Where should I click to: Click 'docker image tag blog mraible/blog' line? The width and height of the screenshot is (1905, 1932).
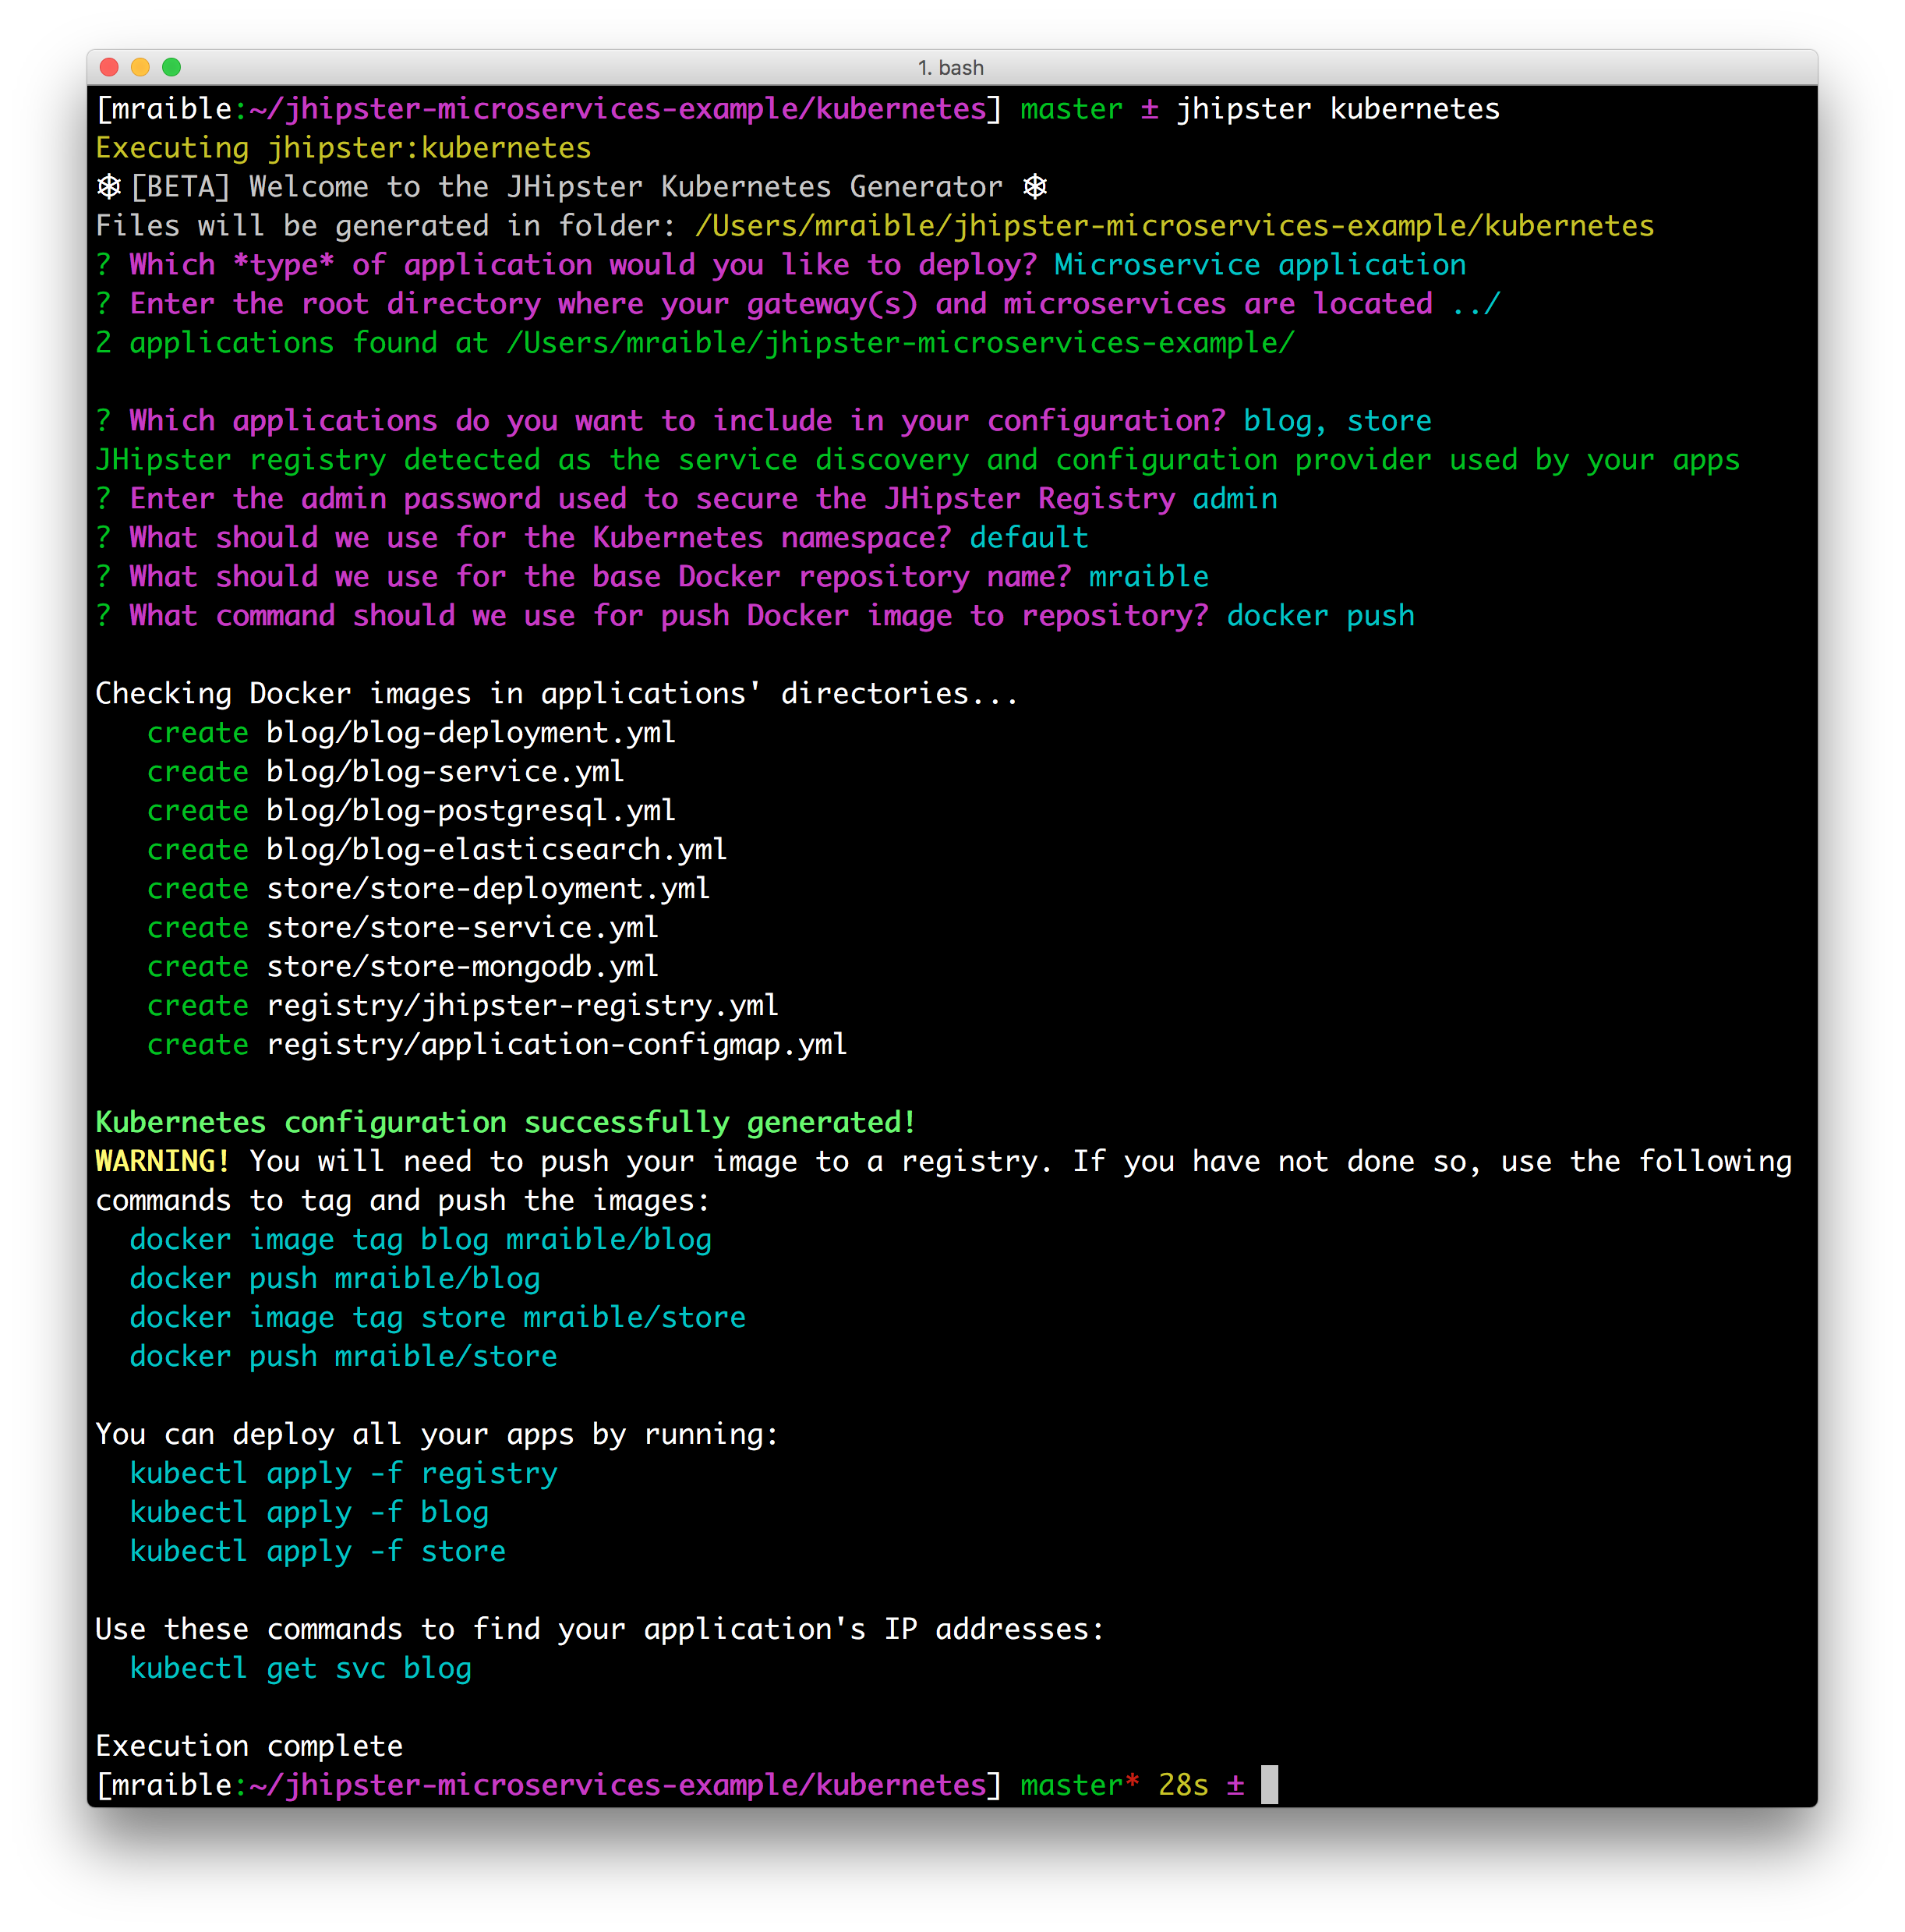(420, 1239)
